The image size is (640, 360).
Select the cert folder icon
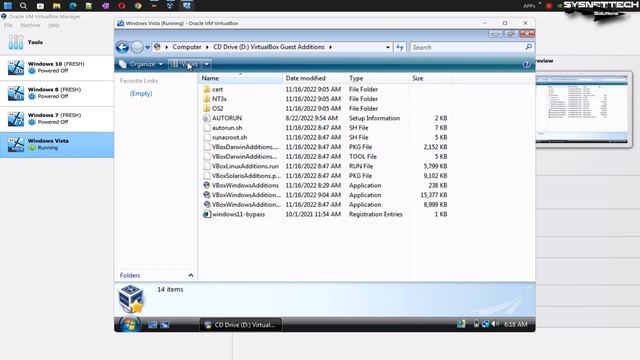pyautogui.click(x=207, y=89)
